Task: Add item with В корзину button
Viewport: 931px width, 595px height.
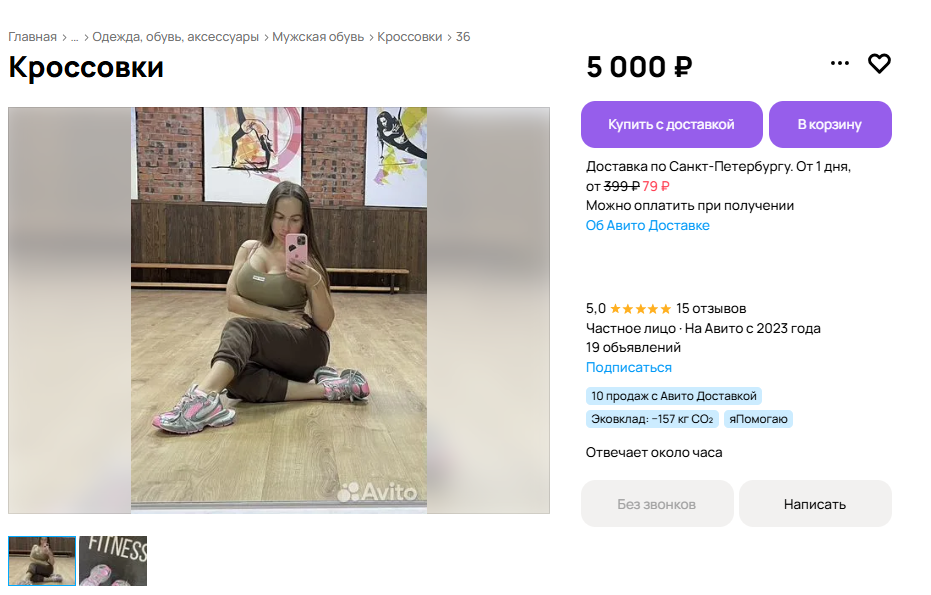Action: [x=829, y=125]
